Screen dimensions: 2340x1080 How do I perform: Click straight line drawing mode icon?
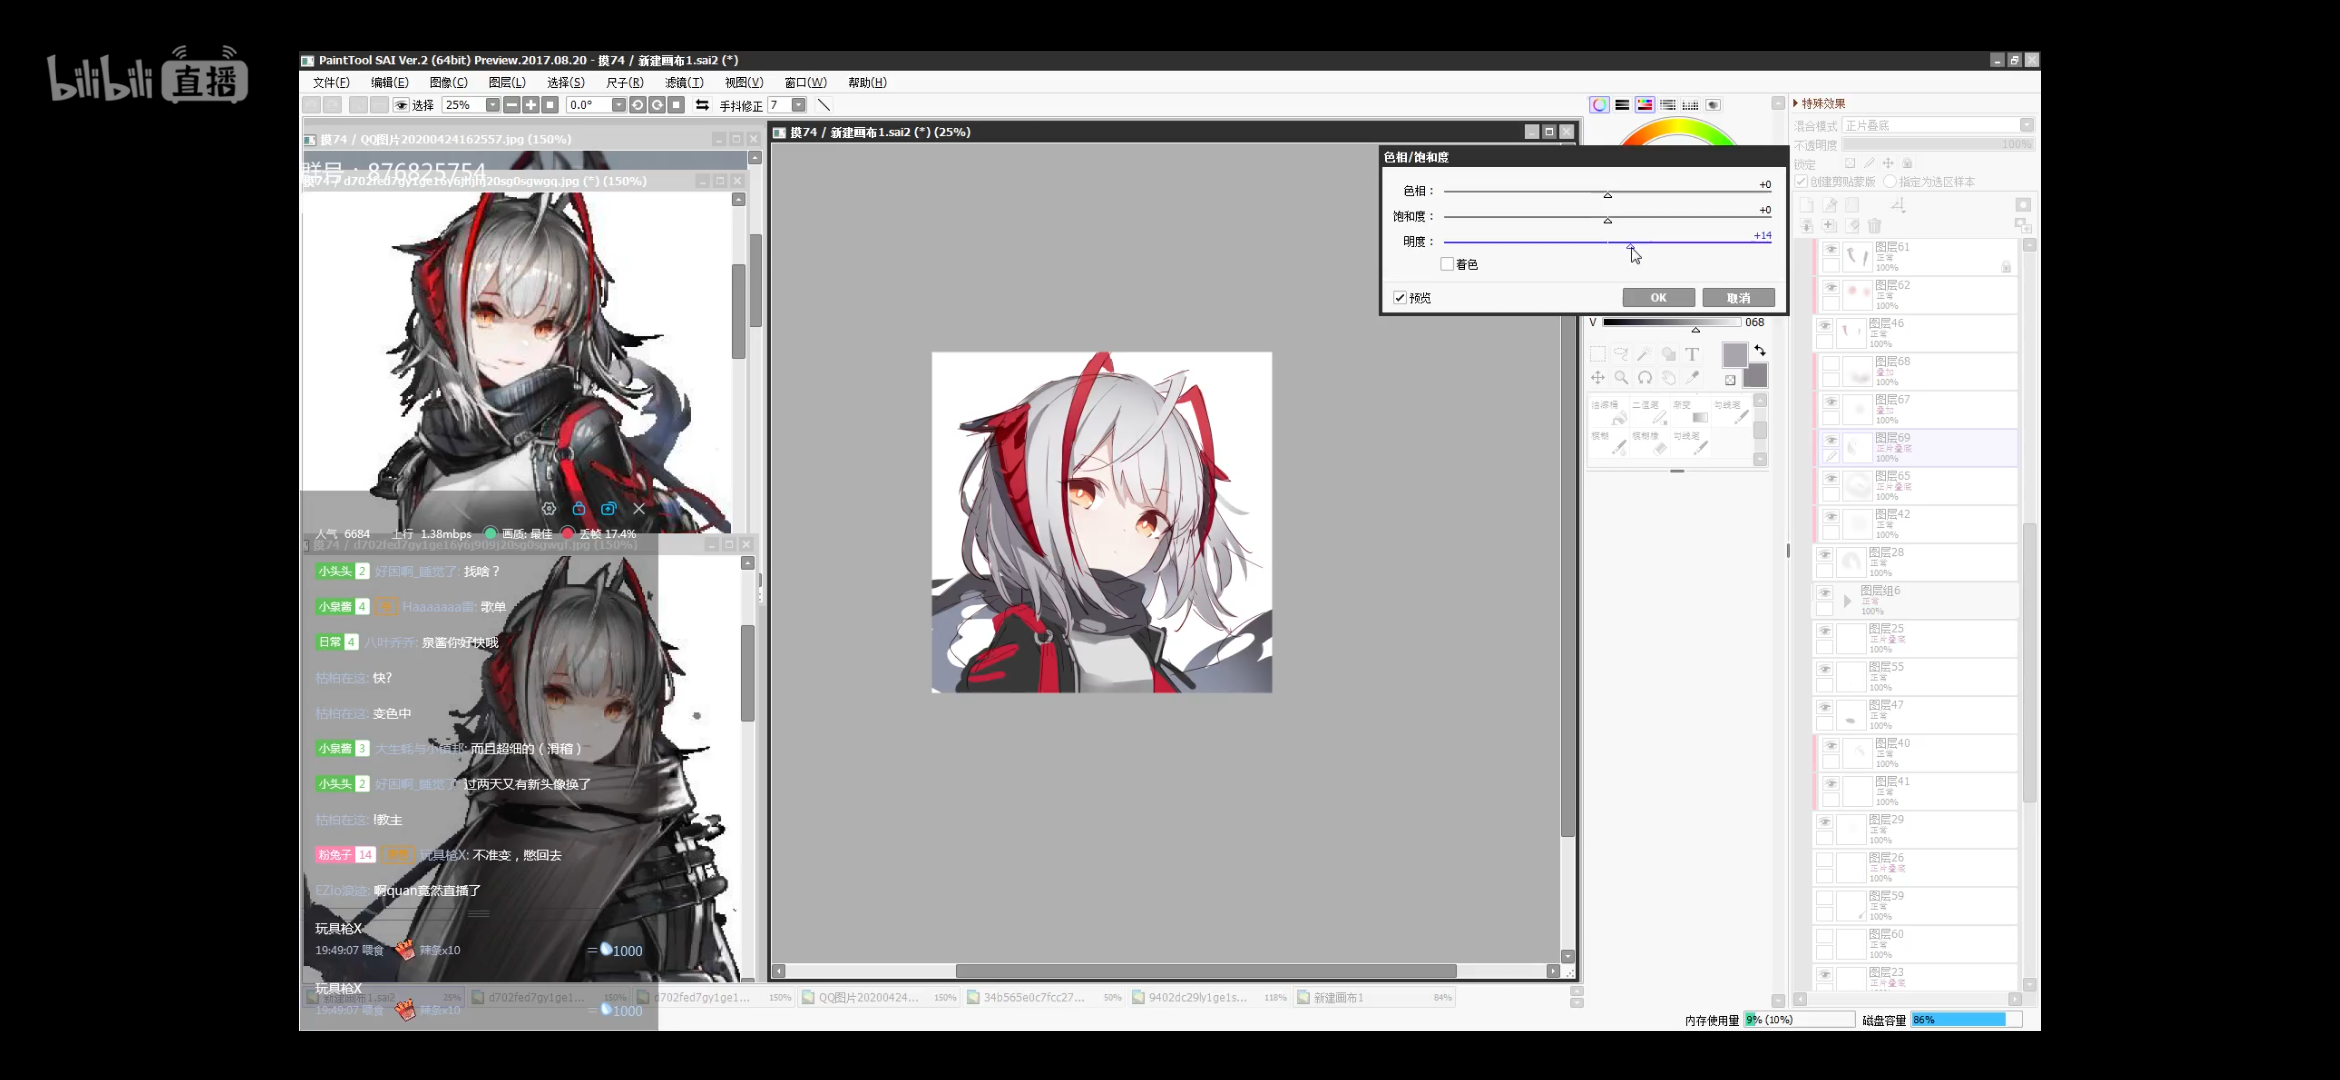click(824, 105)
